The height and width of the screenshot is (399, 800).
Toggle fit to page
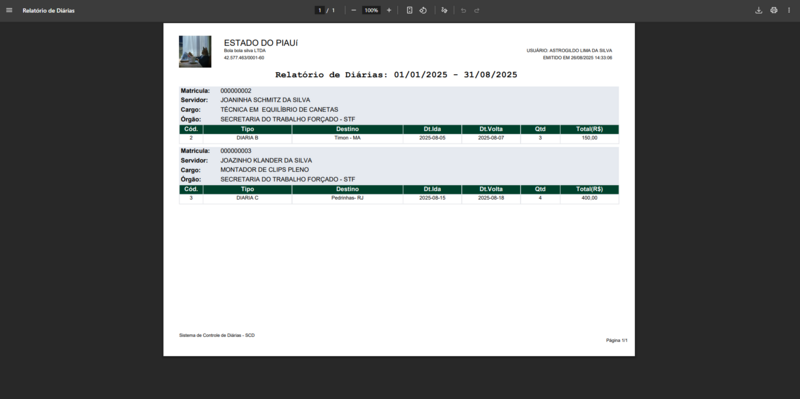coord(409,10)
